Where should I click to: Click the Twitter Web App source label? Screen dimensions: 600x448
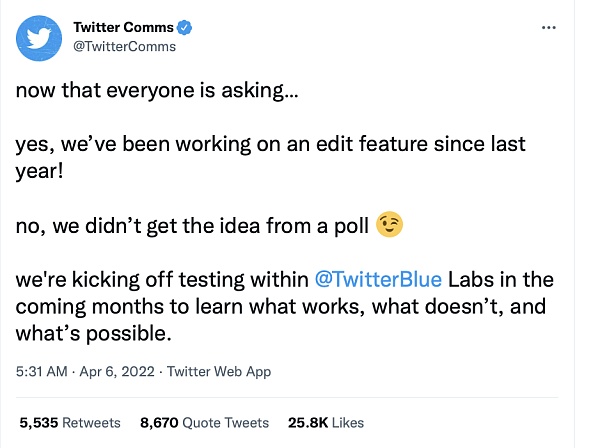point(219,371)
